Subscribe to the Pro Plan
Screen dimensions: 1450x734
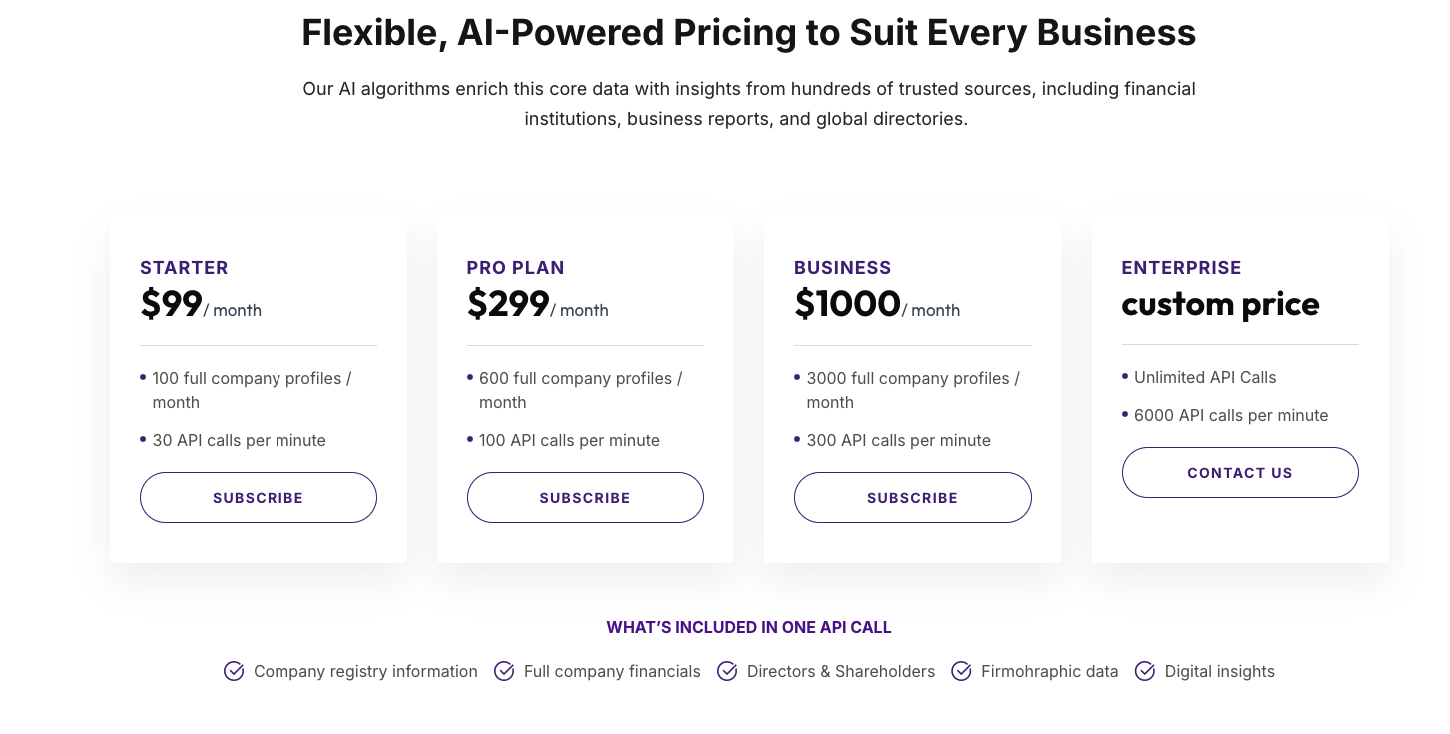pyautogui.click(x=585, y=497)
